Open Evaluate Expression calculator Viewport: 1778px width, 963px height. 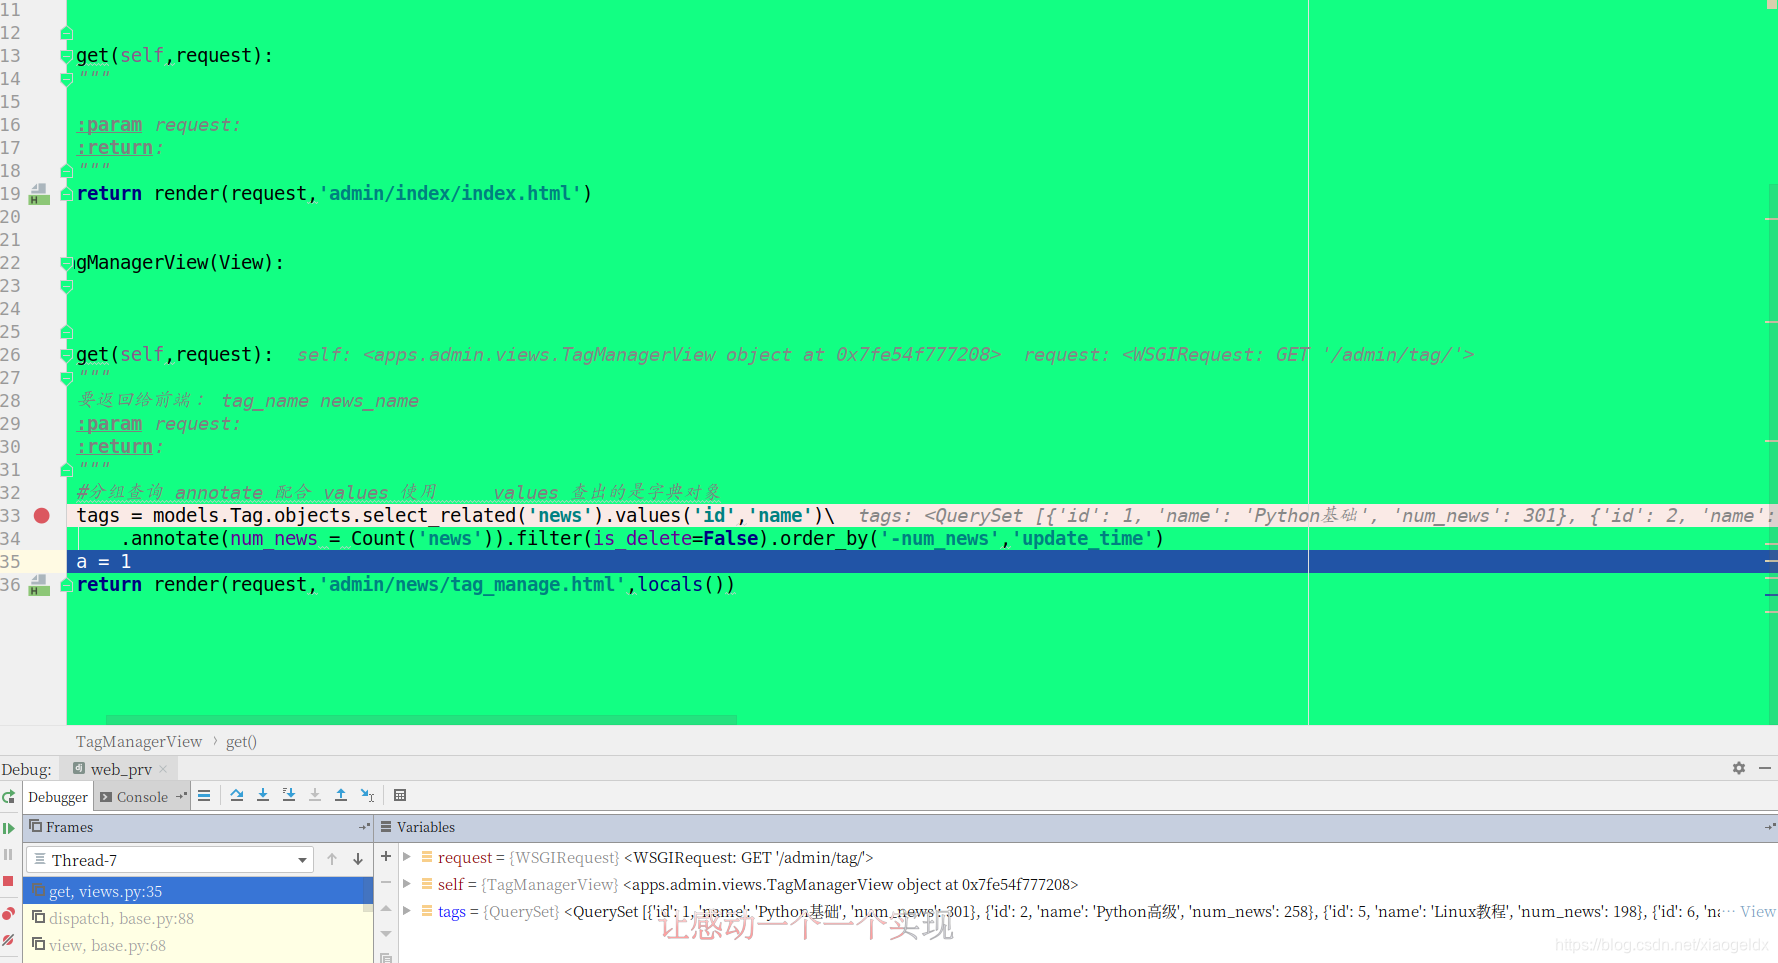400,796
